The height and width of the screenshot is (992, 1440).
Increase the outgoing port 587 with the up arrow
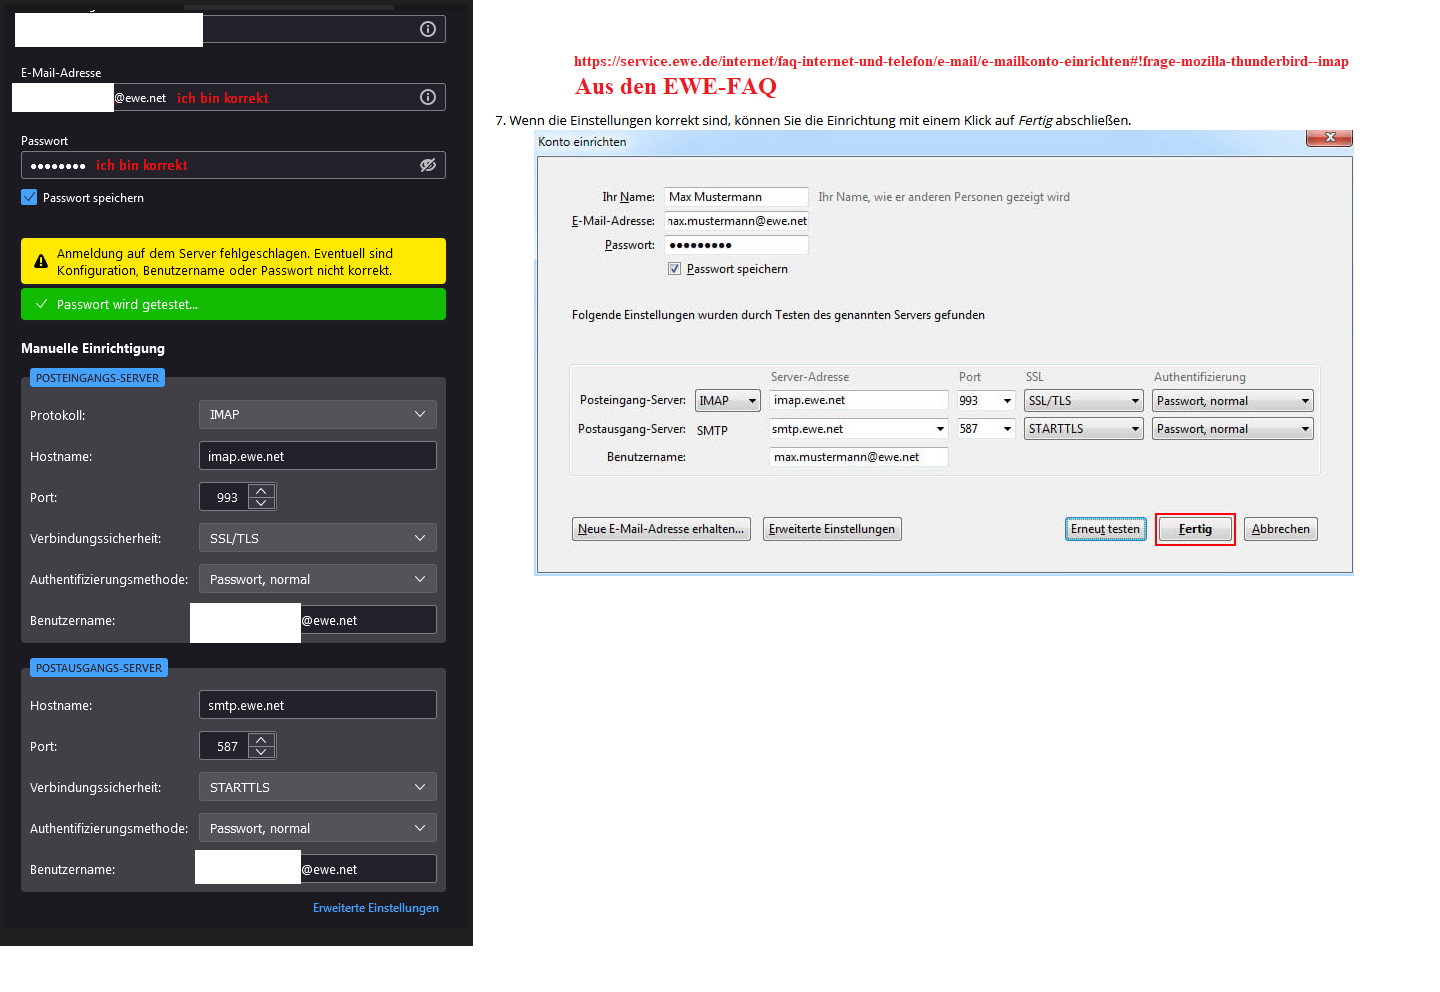pos(261,739)
